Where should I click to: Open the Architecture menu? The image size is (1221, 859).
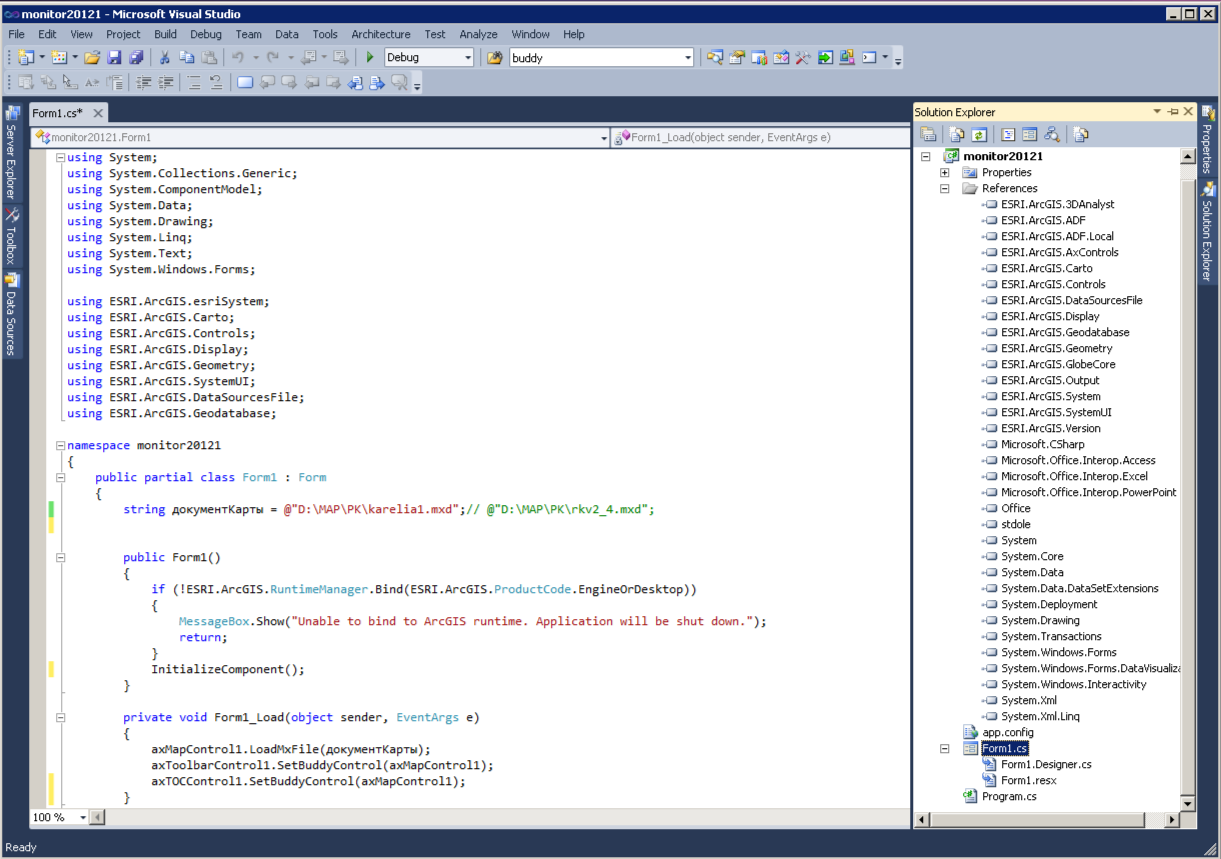coord(380,34)
